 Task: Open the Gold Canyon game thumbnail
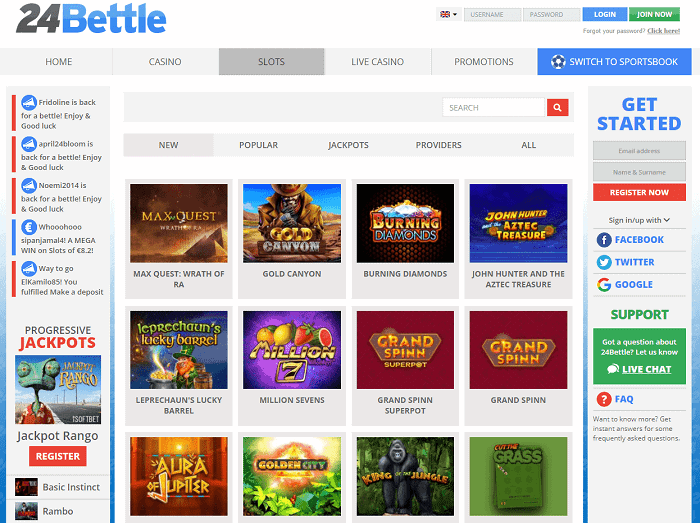(292, 223)
